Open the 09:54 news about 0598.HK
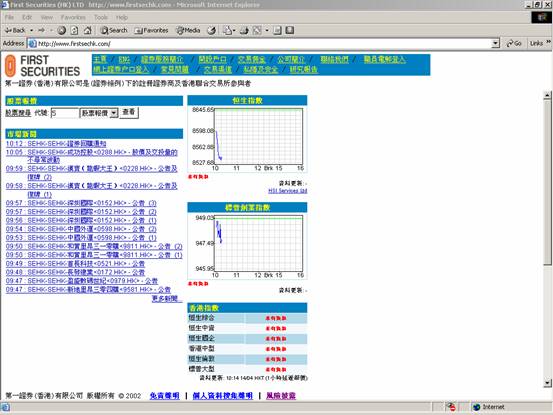553x415 pixels. click(x=81, y=229)
